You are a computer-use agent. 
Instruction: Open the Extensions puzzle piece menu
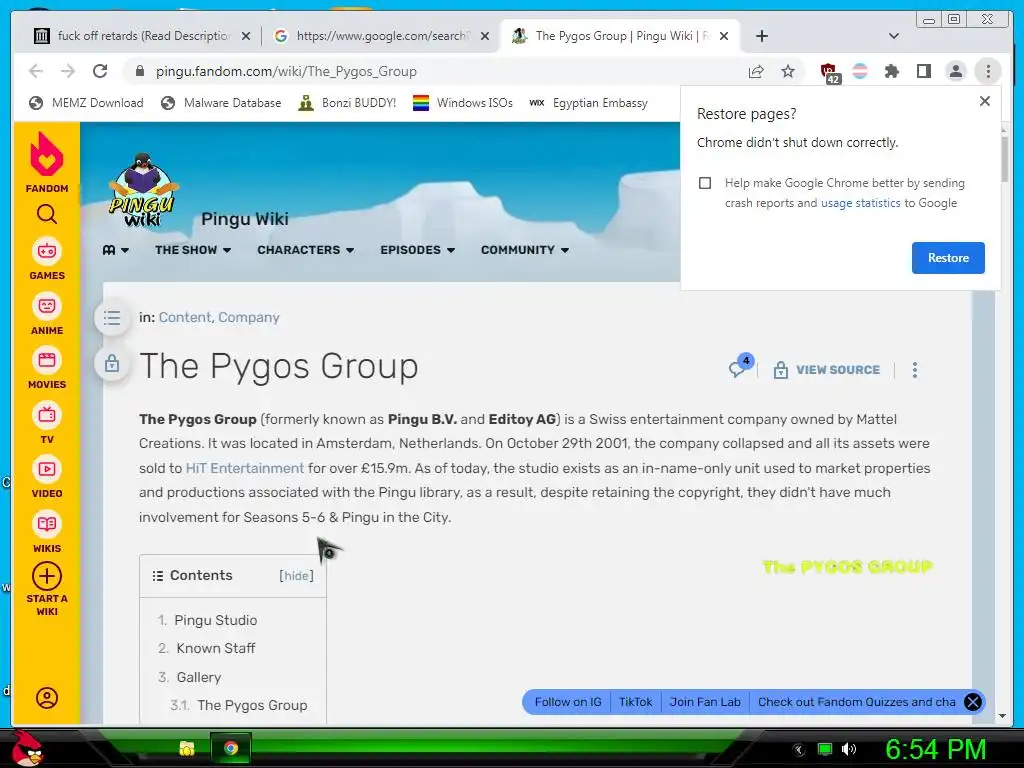(891, 71)
